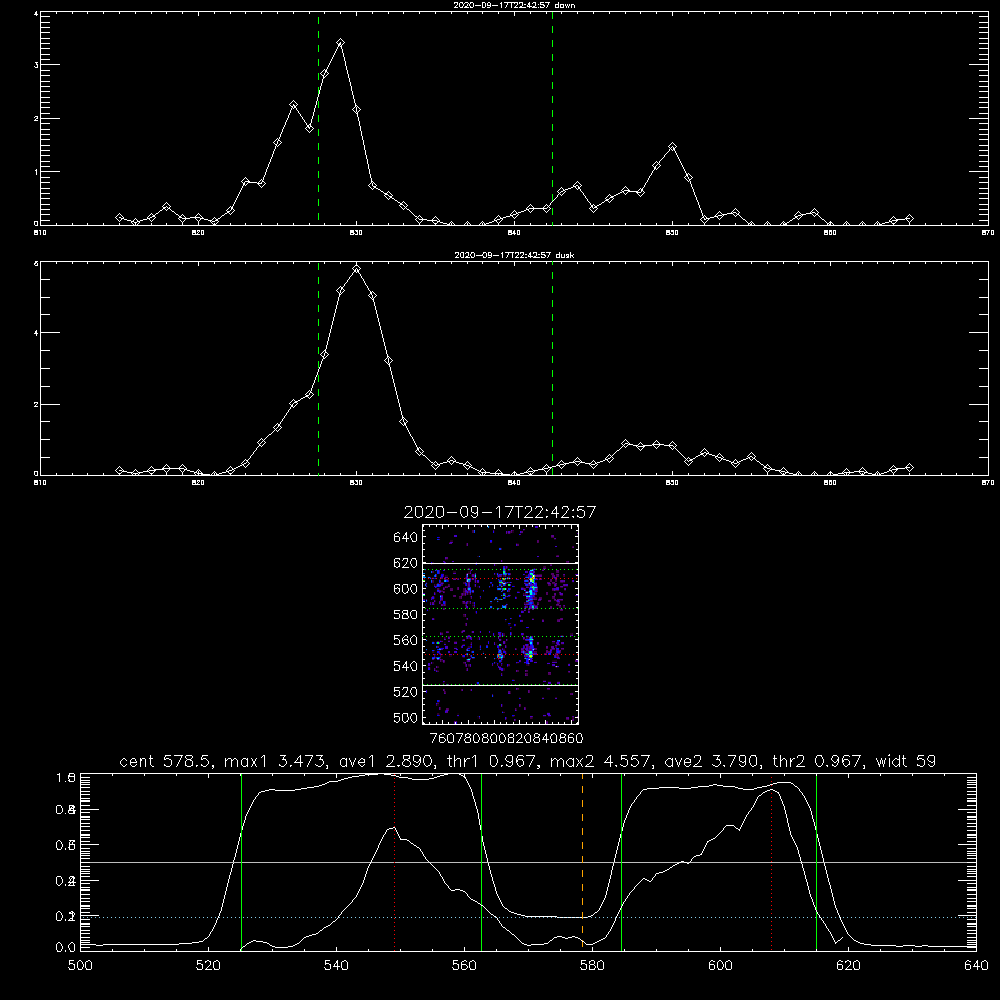The width and height of the screenshot is (1000, 1000).
Task: Click bottom plot x-axis label 520
Action: [208, 966]
